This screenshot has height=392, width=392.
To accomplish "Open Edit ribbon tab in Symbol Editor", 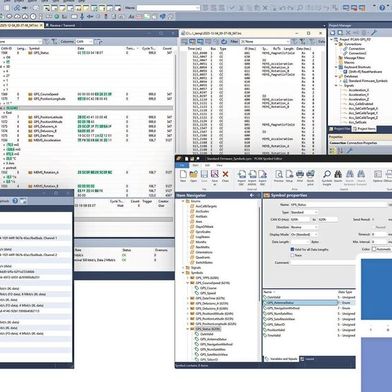I will 207,165.
